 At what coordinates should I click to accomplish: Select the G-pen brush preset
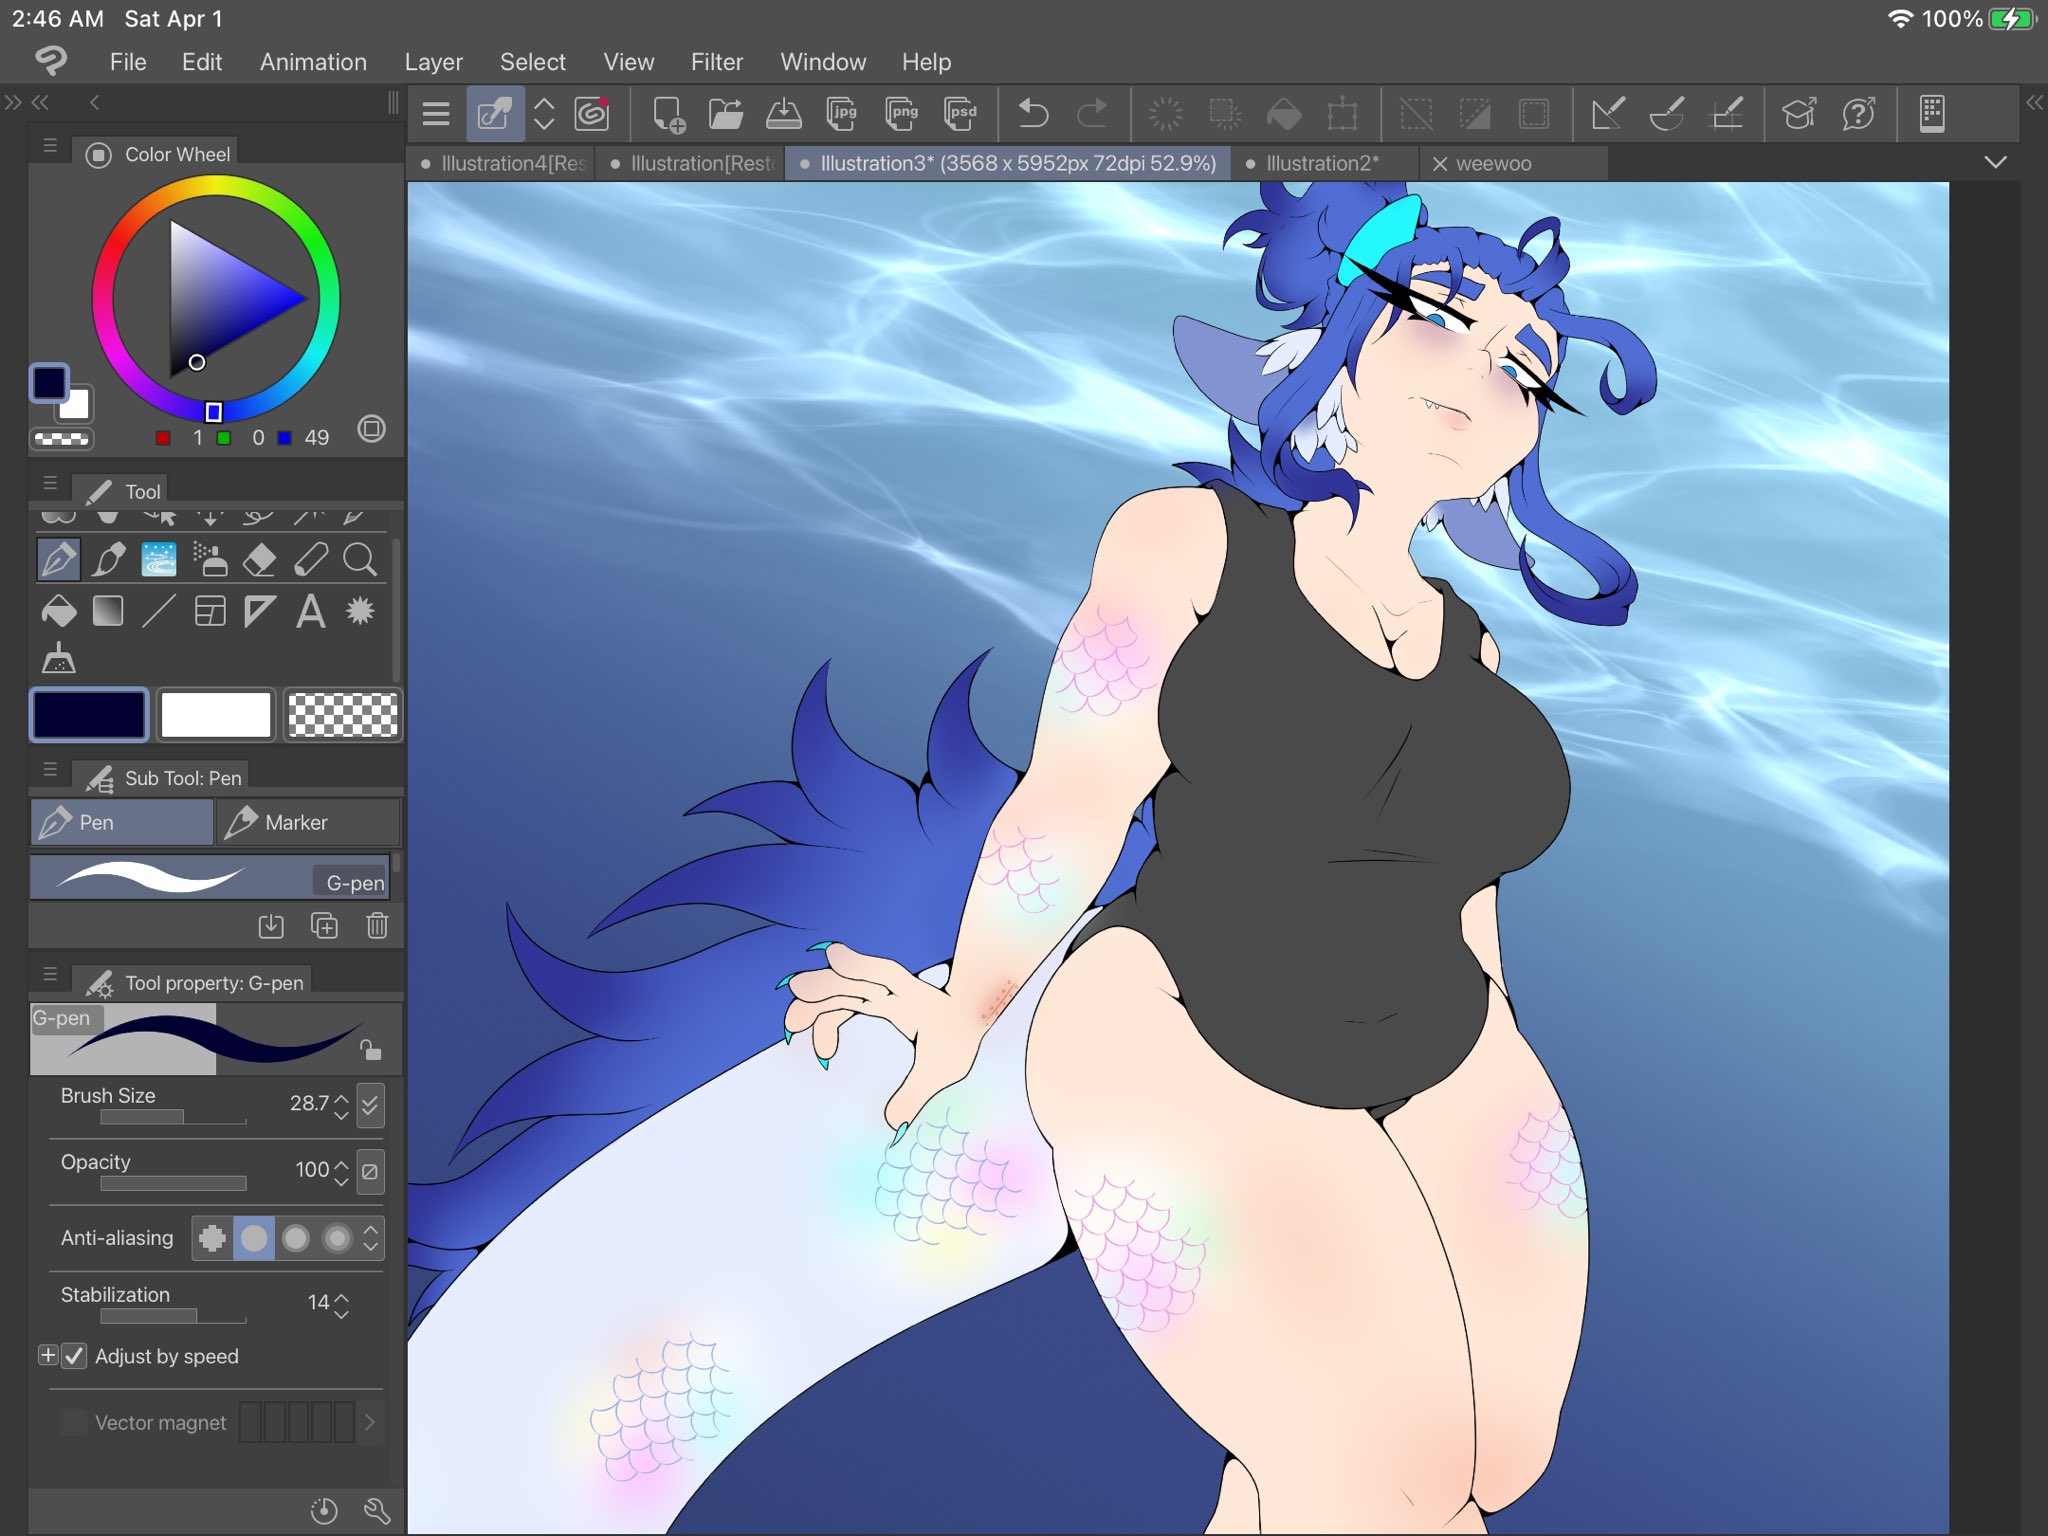pos(210,879)
